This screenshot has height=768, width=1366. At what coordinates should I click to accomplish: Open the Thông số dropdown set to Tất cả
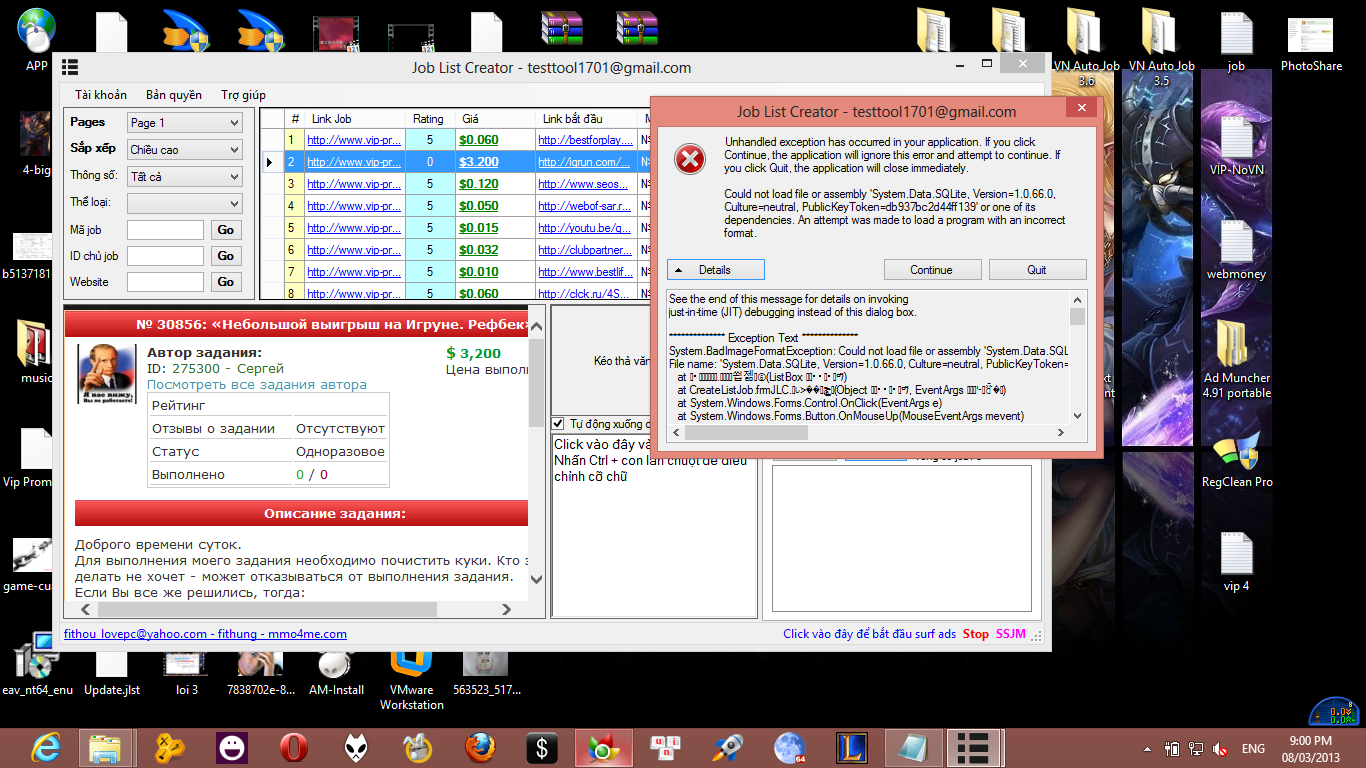click(185, 177)
